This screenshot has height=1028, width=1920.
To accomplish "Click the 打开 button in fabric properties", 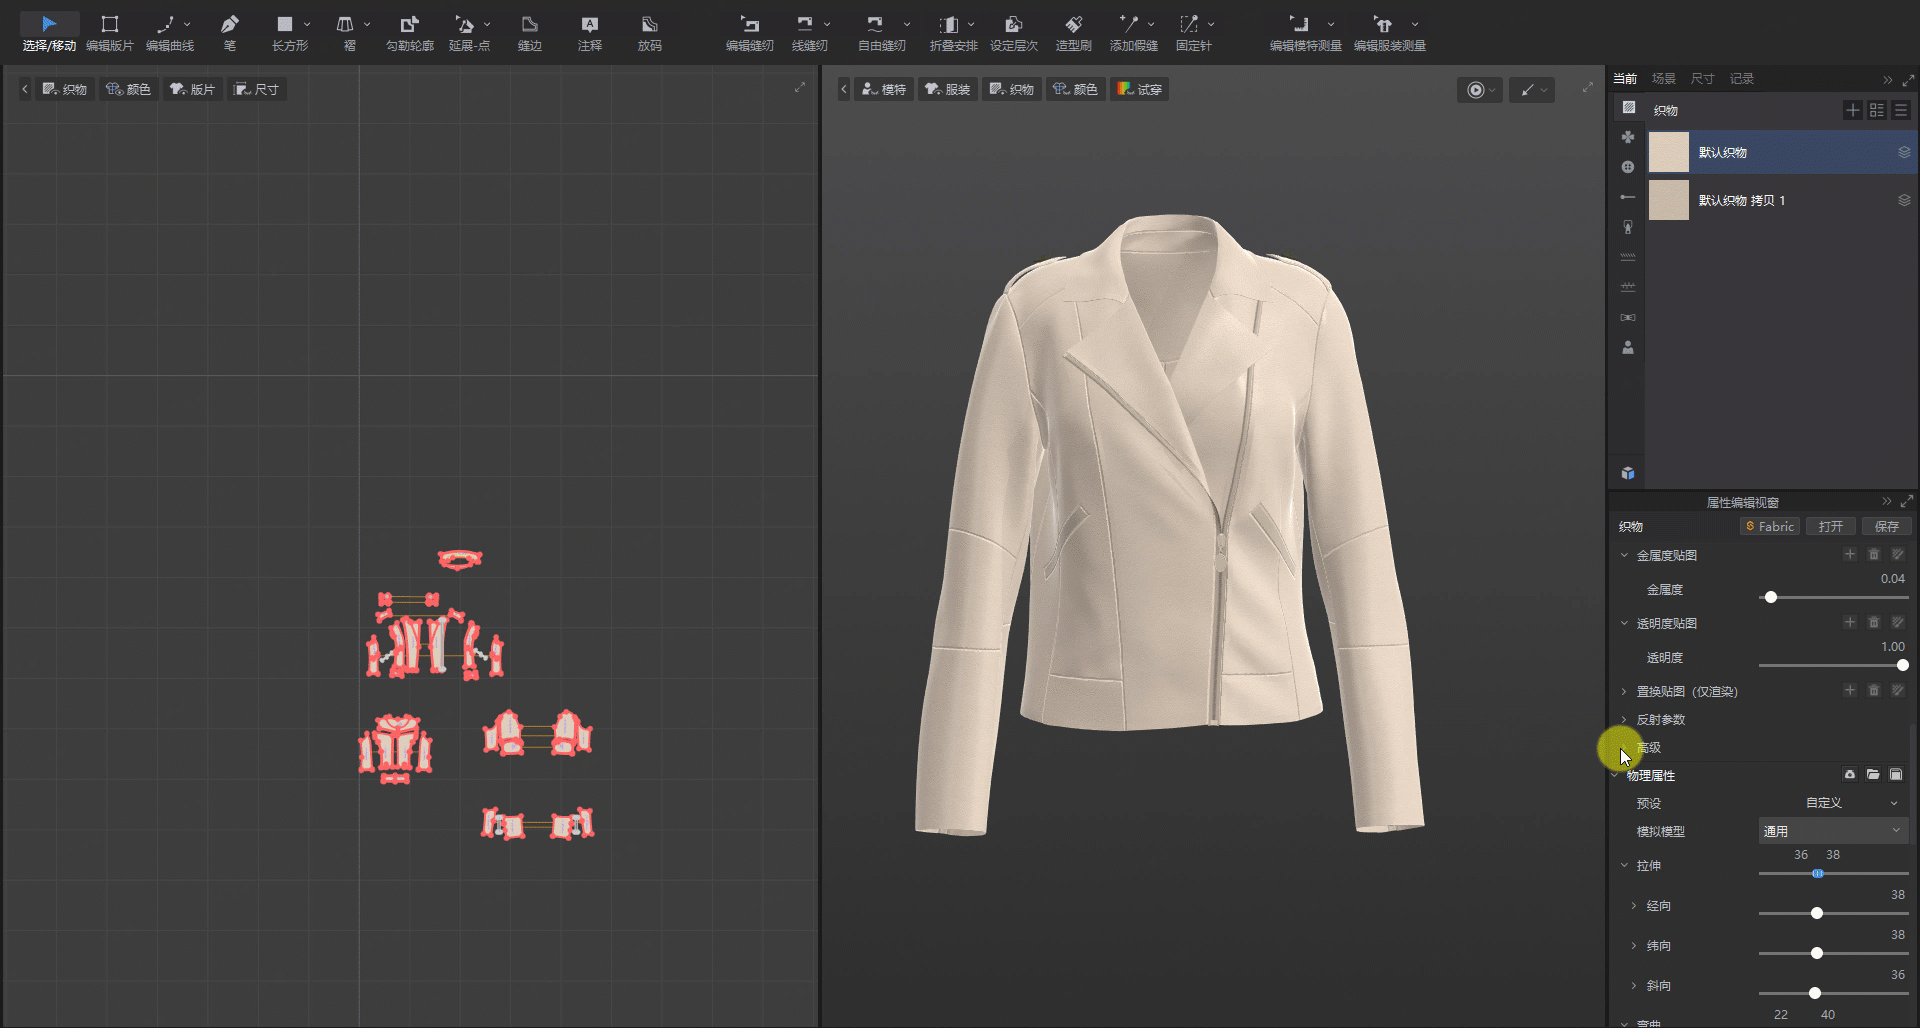I will [x=1830, y=526].
